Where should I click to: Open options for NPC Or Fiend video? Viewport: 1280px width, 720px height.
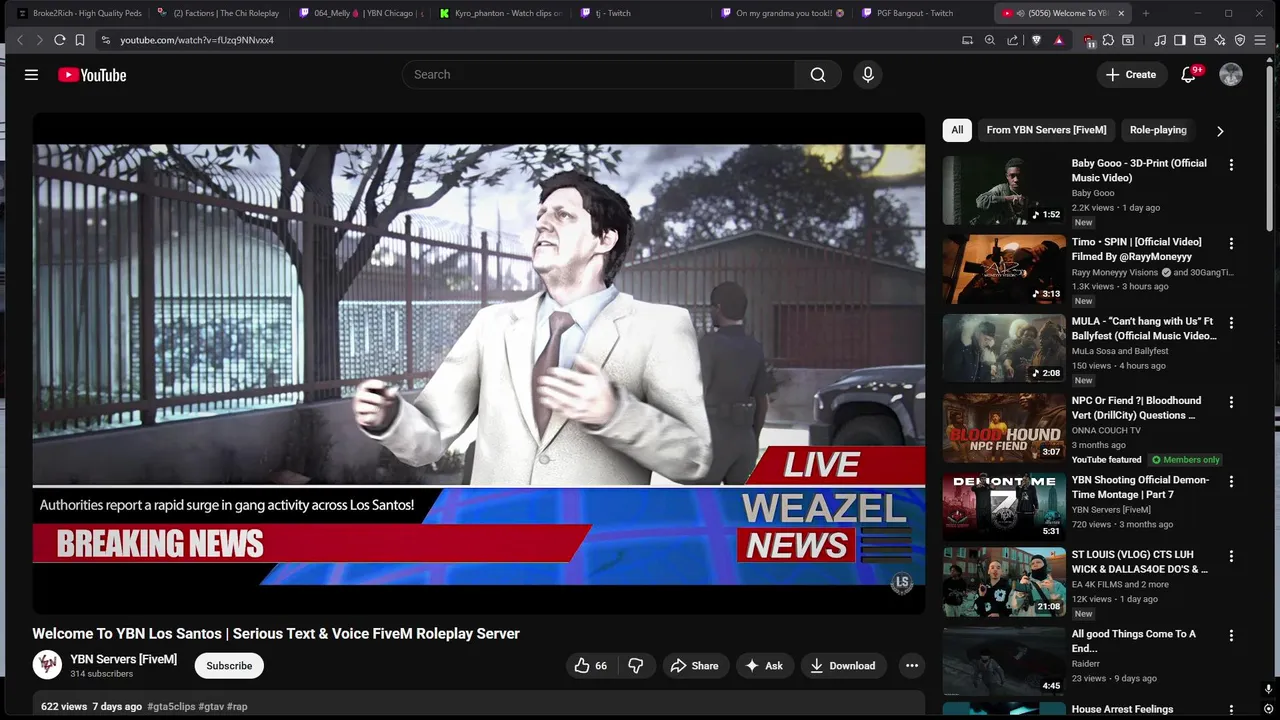click(x=1231, y=402)
